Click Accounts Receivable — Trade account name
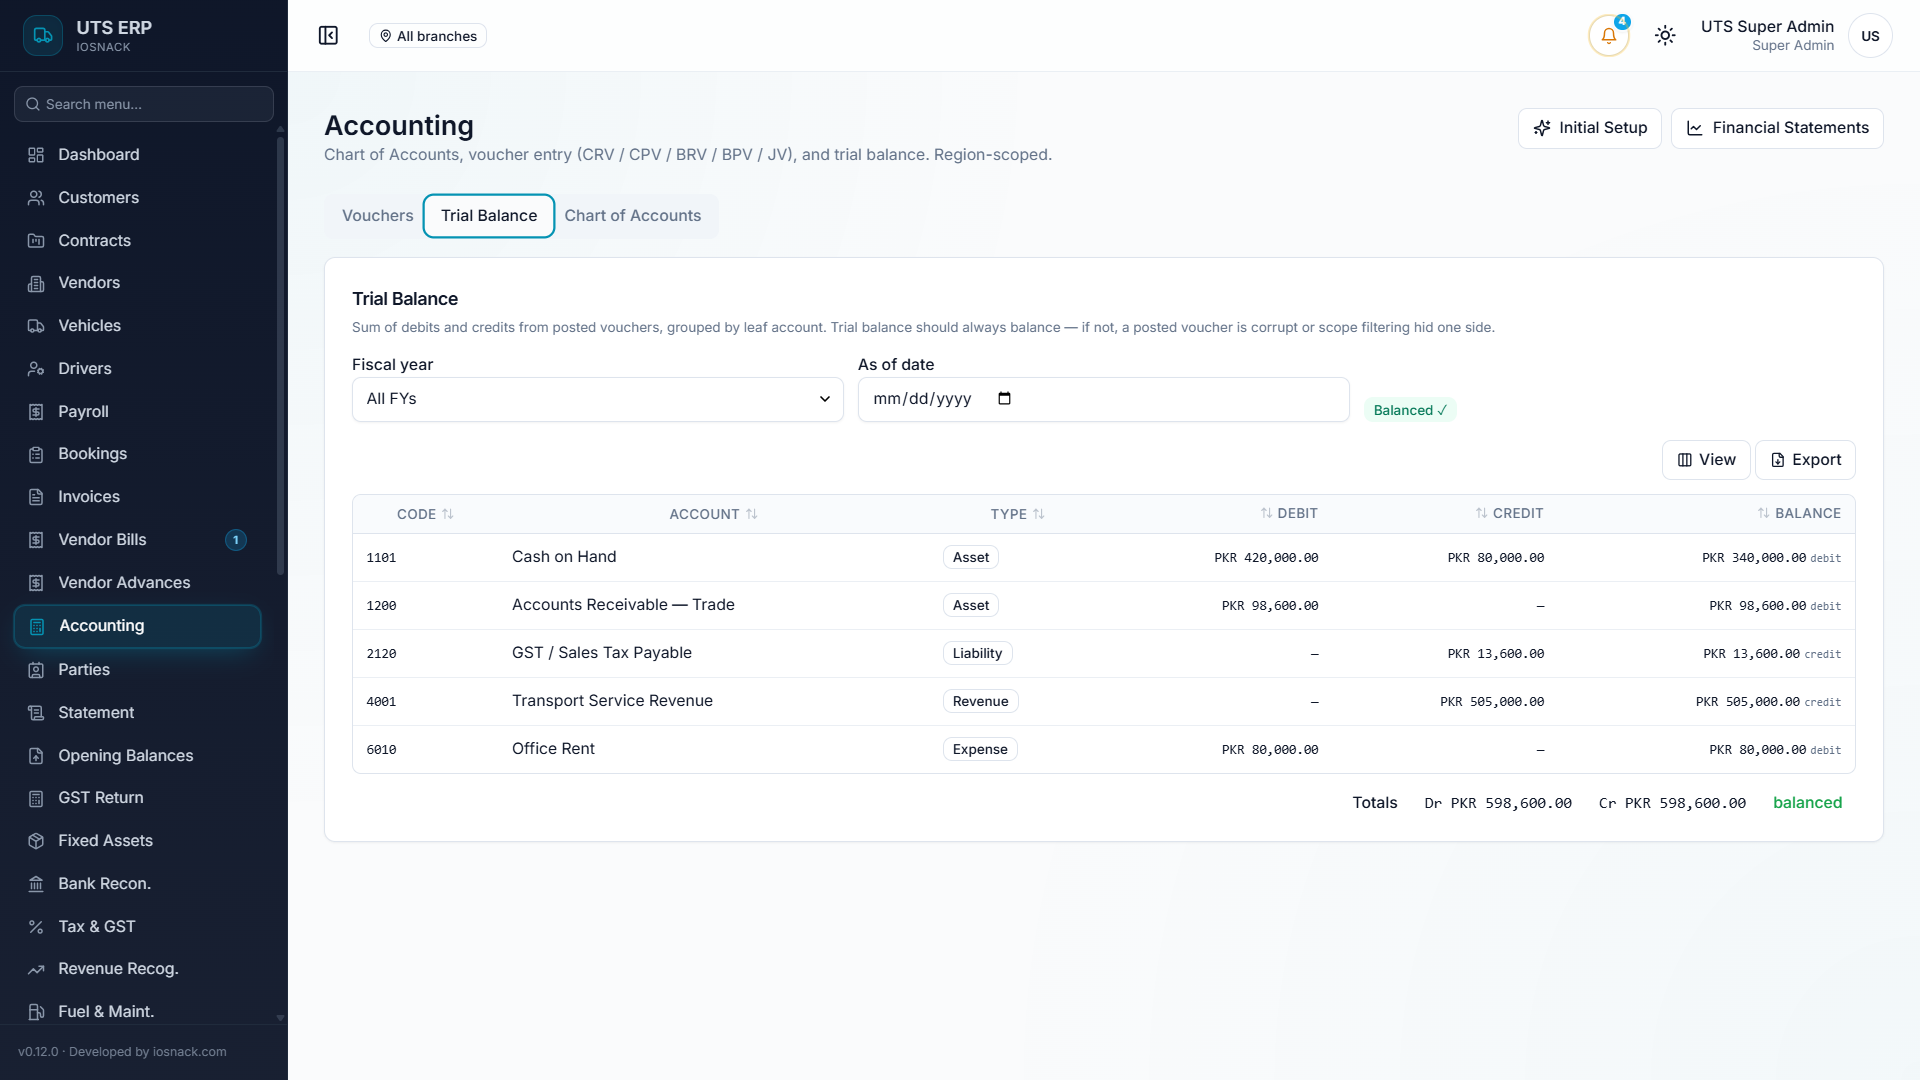The height and width of the screenshot is (1080, 1920). click(x=623, y=605)
